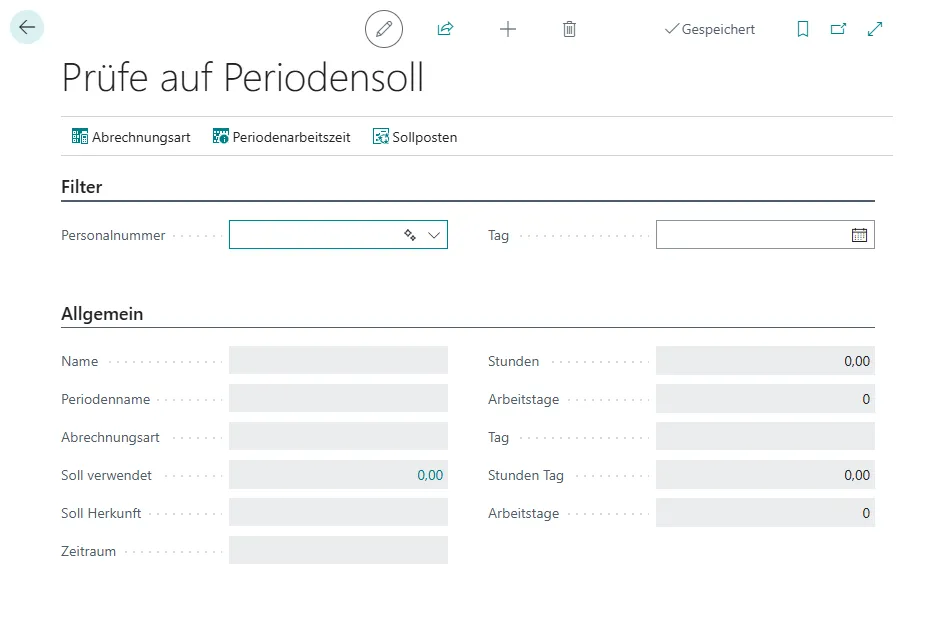Image resolution: width=950 pixels, height=621 pixels.
Task: Click sparkle icon in Personalnummer field
Action: [x=410, y=235]
